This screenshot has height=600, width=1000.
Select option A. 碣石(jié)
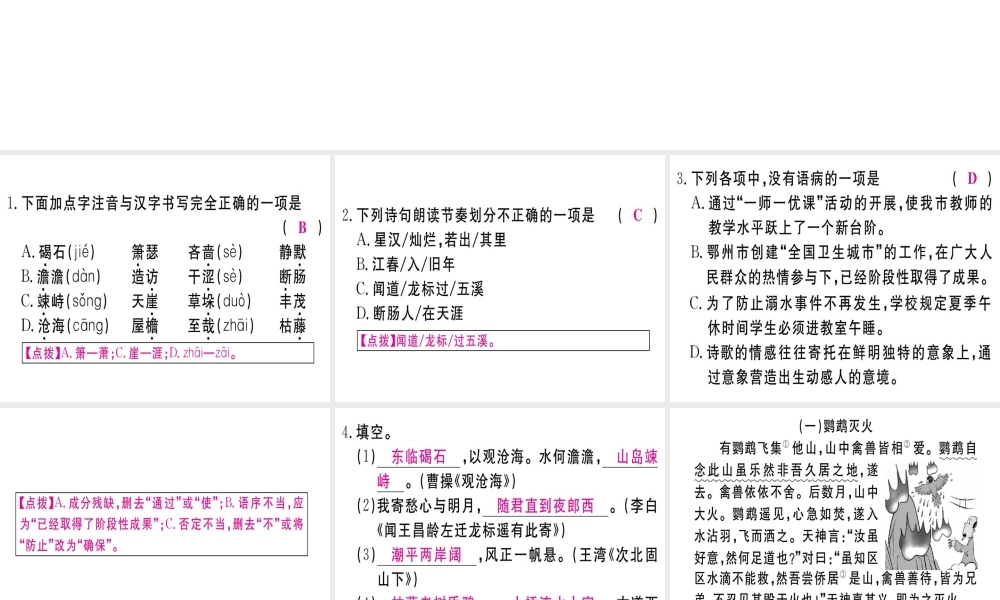coord(58,252)
